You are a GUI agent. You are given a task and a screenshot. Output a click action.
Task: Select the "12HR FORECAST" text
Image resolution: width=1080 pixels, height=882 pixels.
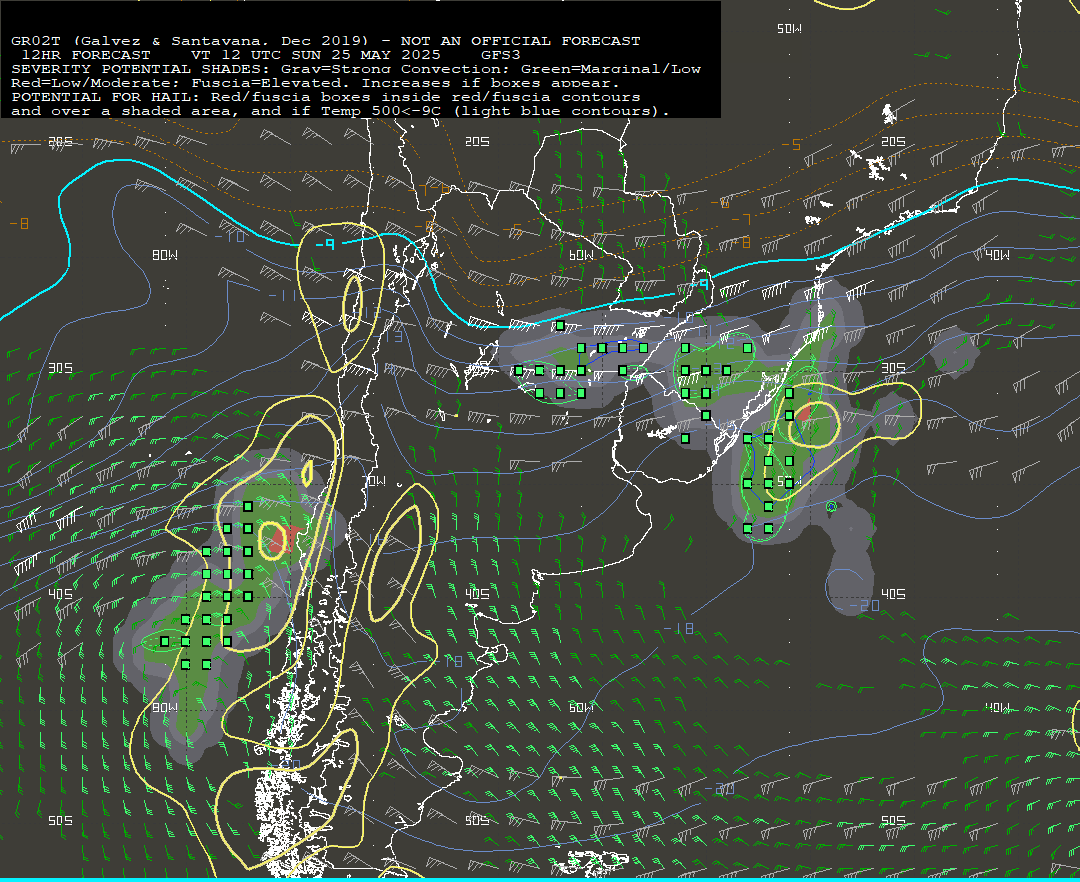click(x=86, y=55)
